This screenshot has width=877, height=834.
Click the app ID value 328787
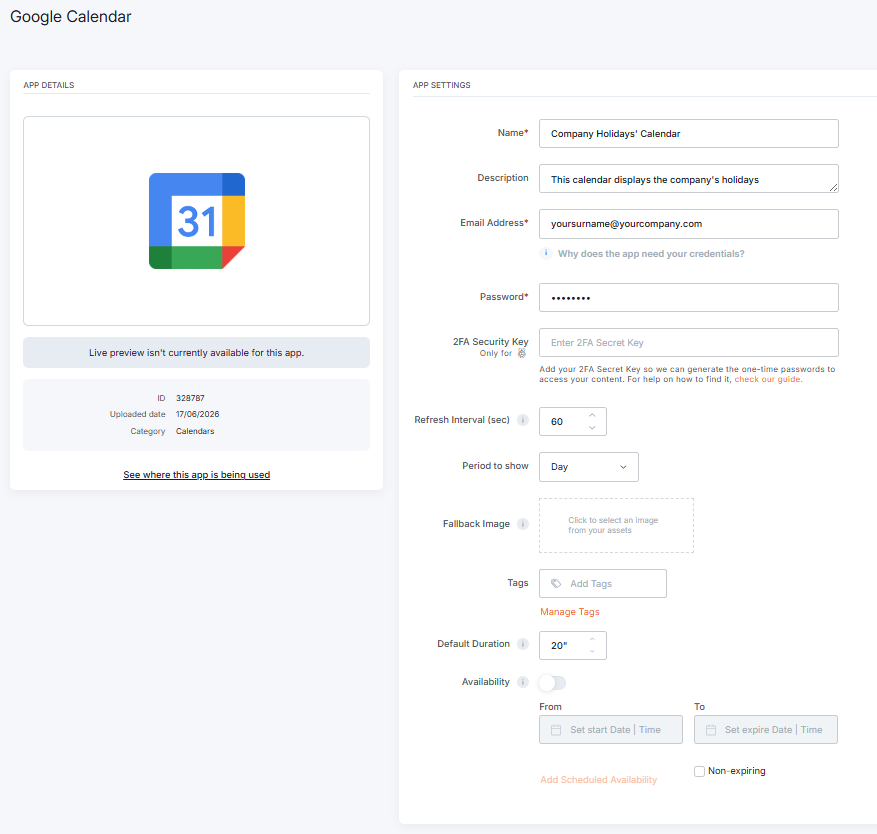190,398
